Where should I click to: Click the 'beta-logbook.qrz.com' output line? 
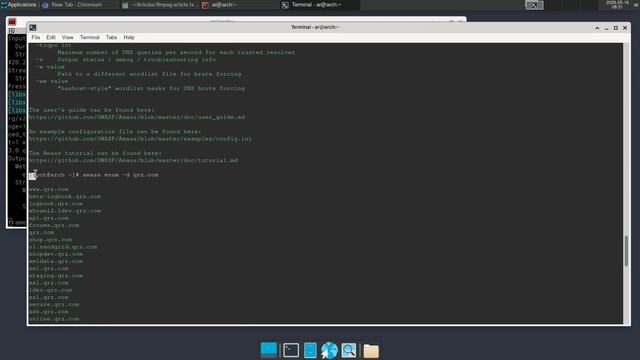[65, 196]
